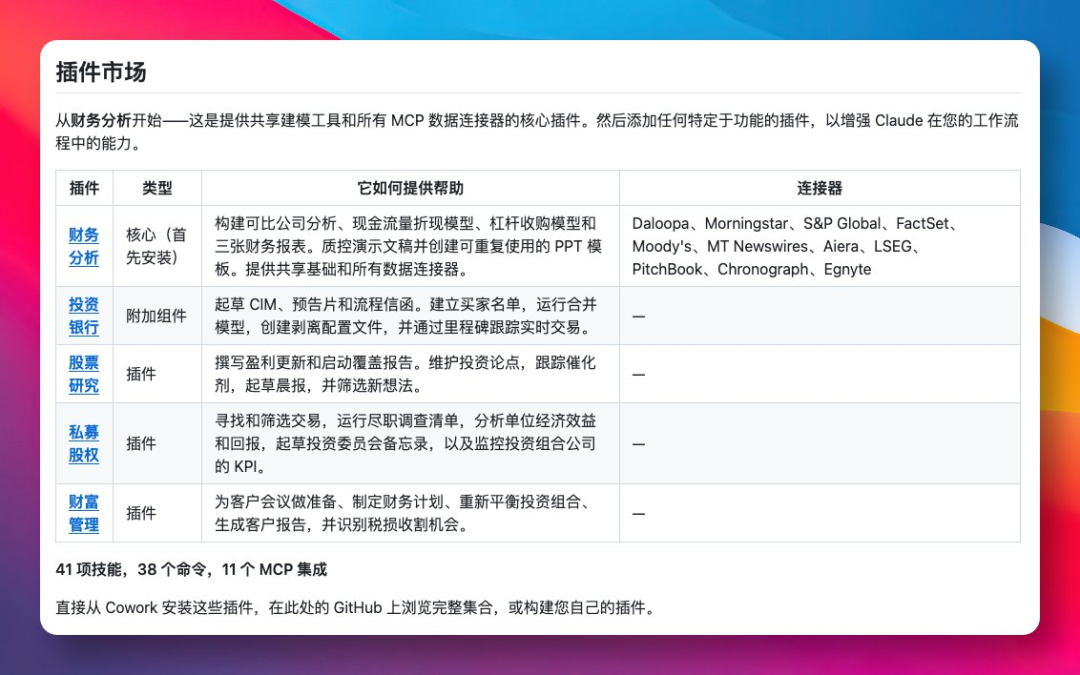Screen dimensions: 1080x675
Task: Select the 附加组件 type cell
Action: point(156,315)
